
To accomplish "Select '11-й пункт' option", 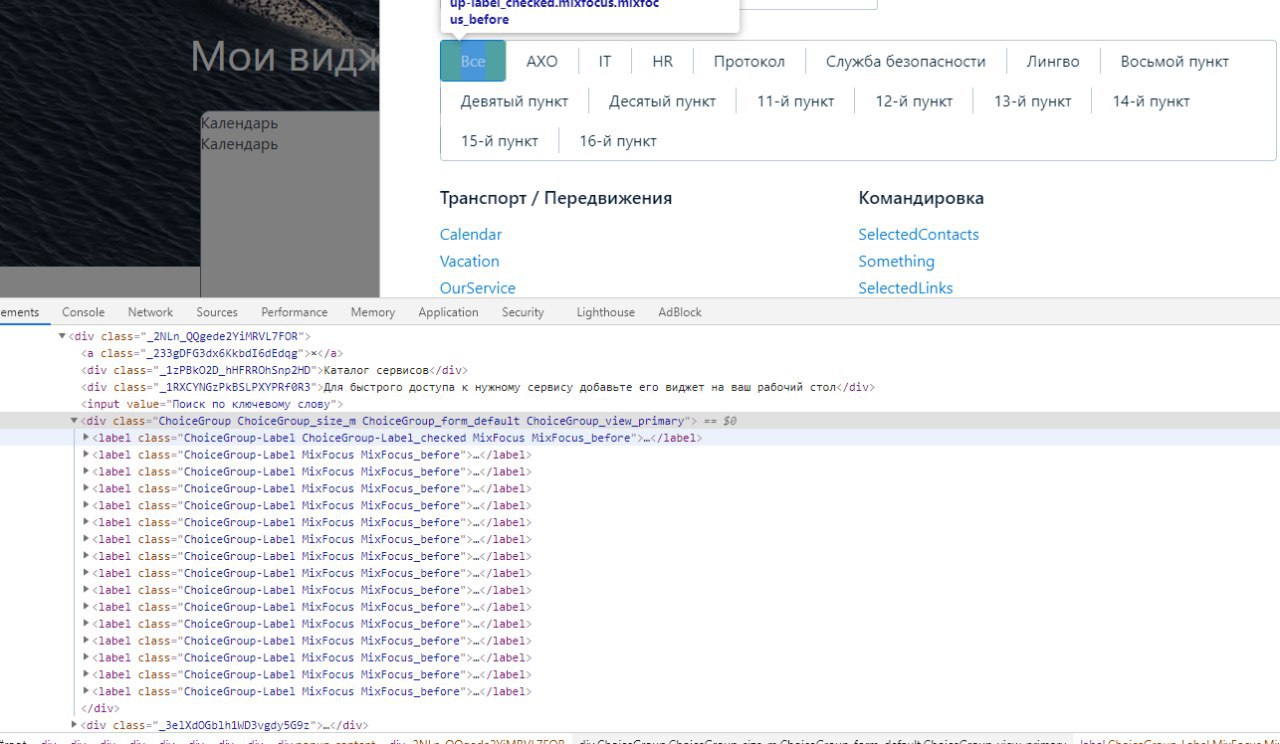I will (796, 101).
